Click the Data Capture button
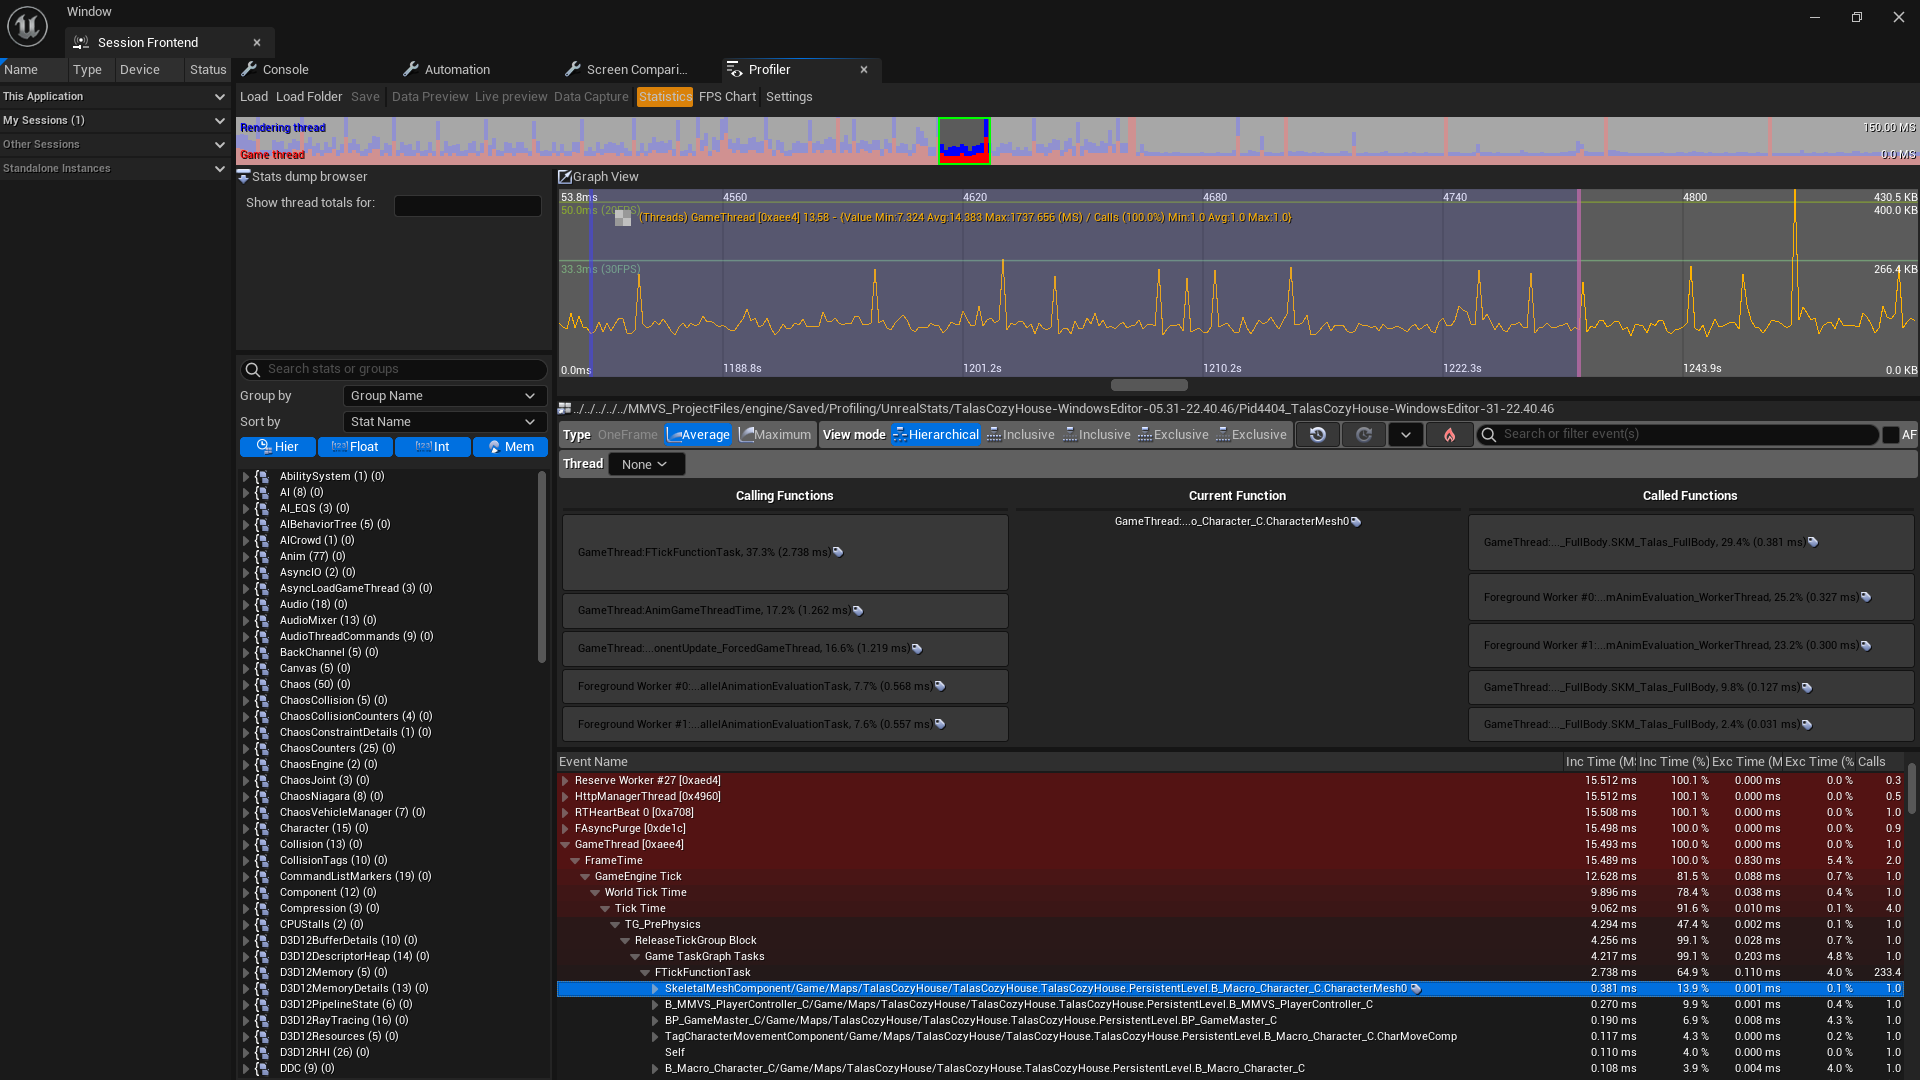This screenshot has height=1080, width=1920. 591,97
